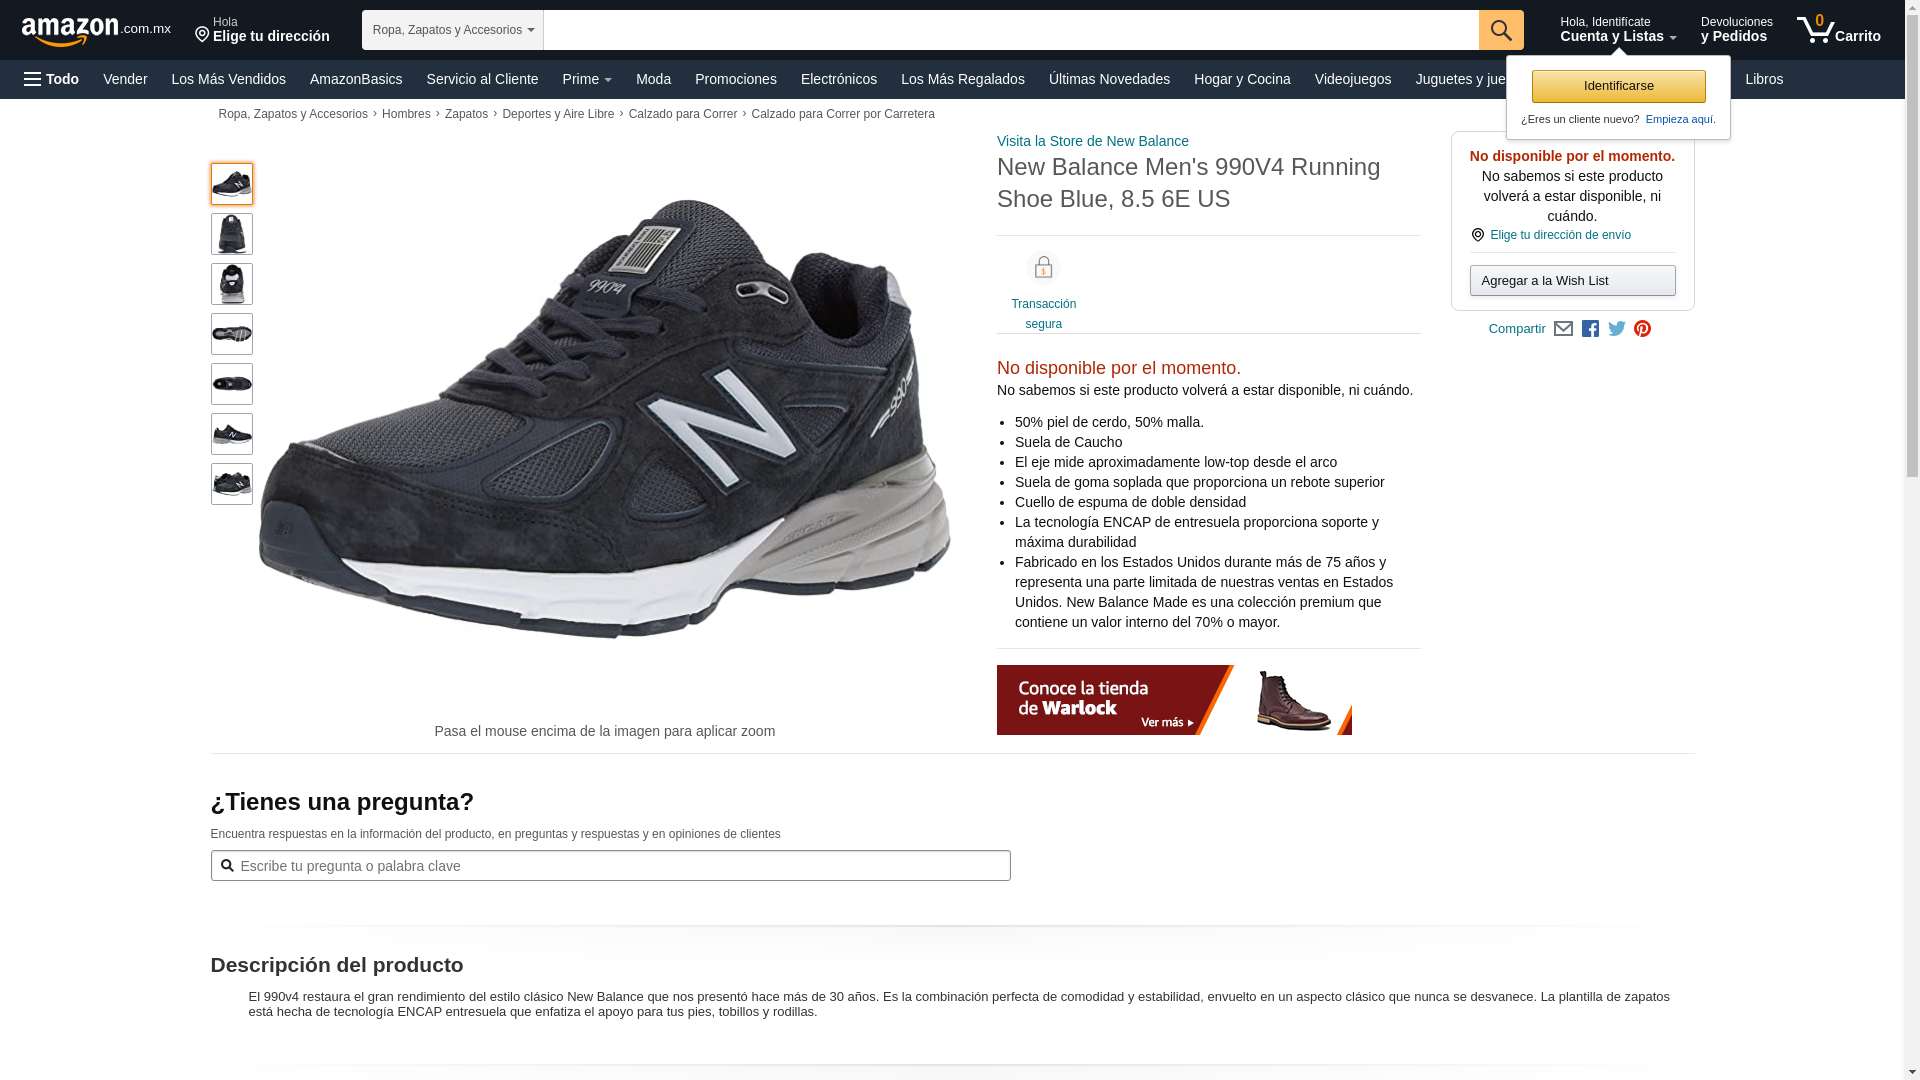Image resolution: width=1920 pixels, height=1080 pixels.
Task: Expand the search category dropdown
Action: [453, 30]
